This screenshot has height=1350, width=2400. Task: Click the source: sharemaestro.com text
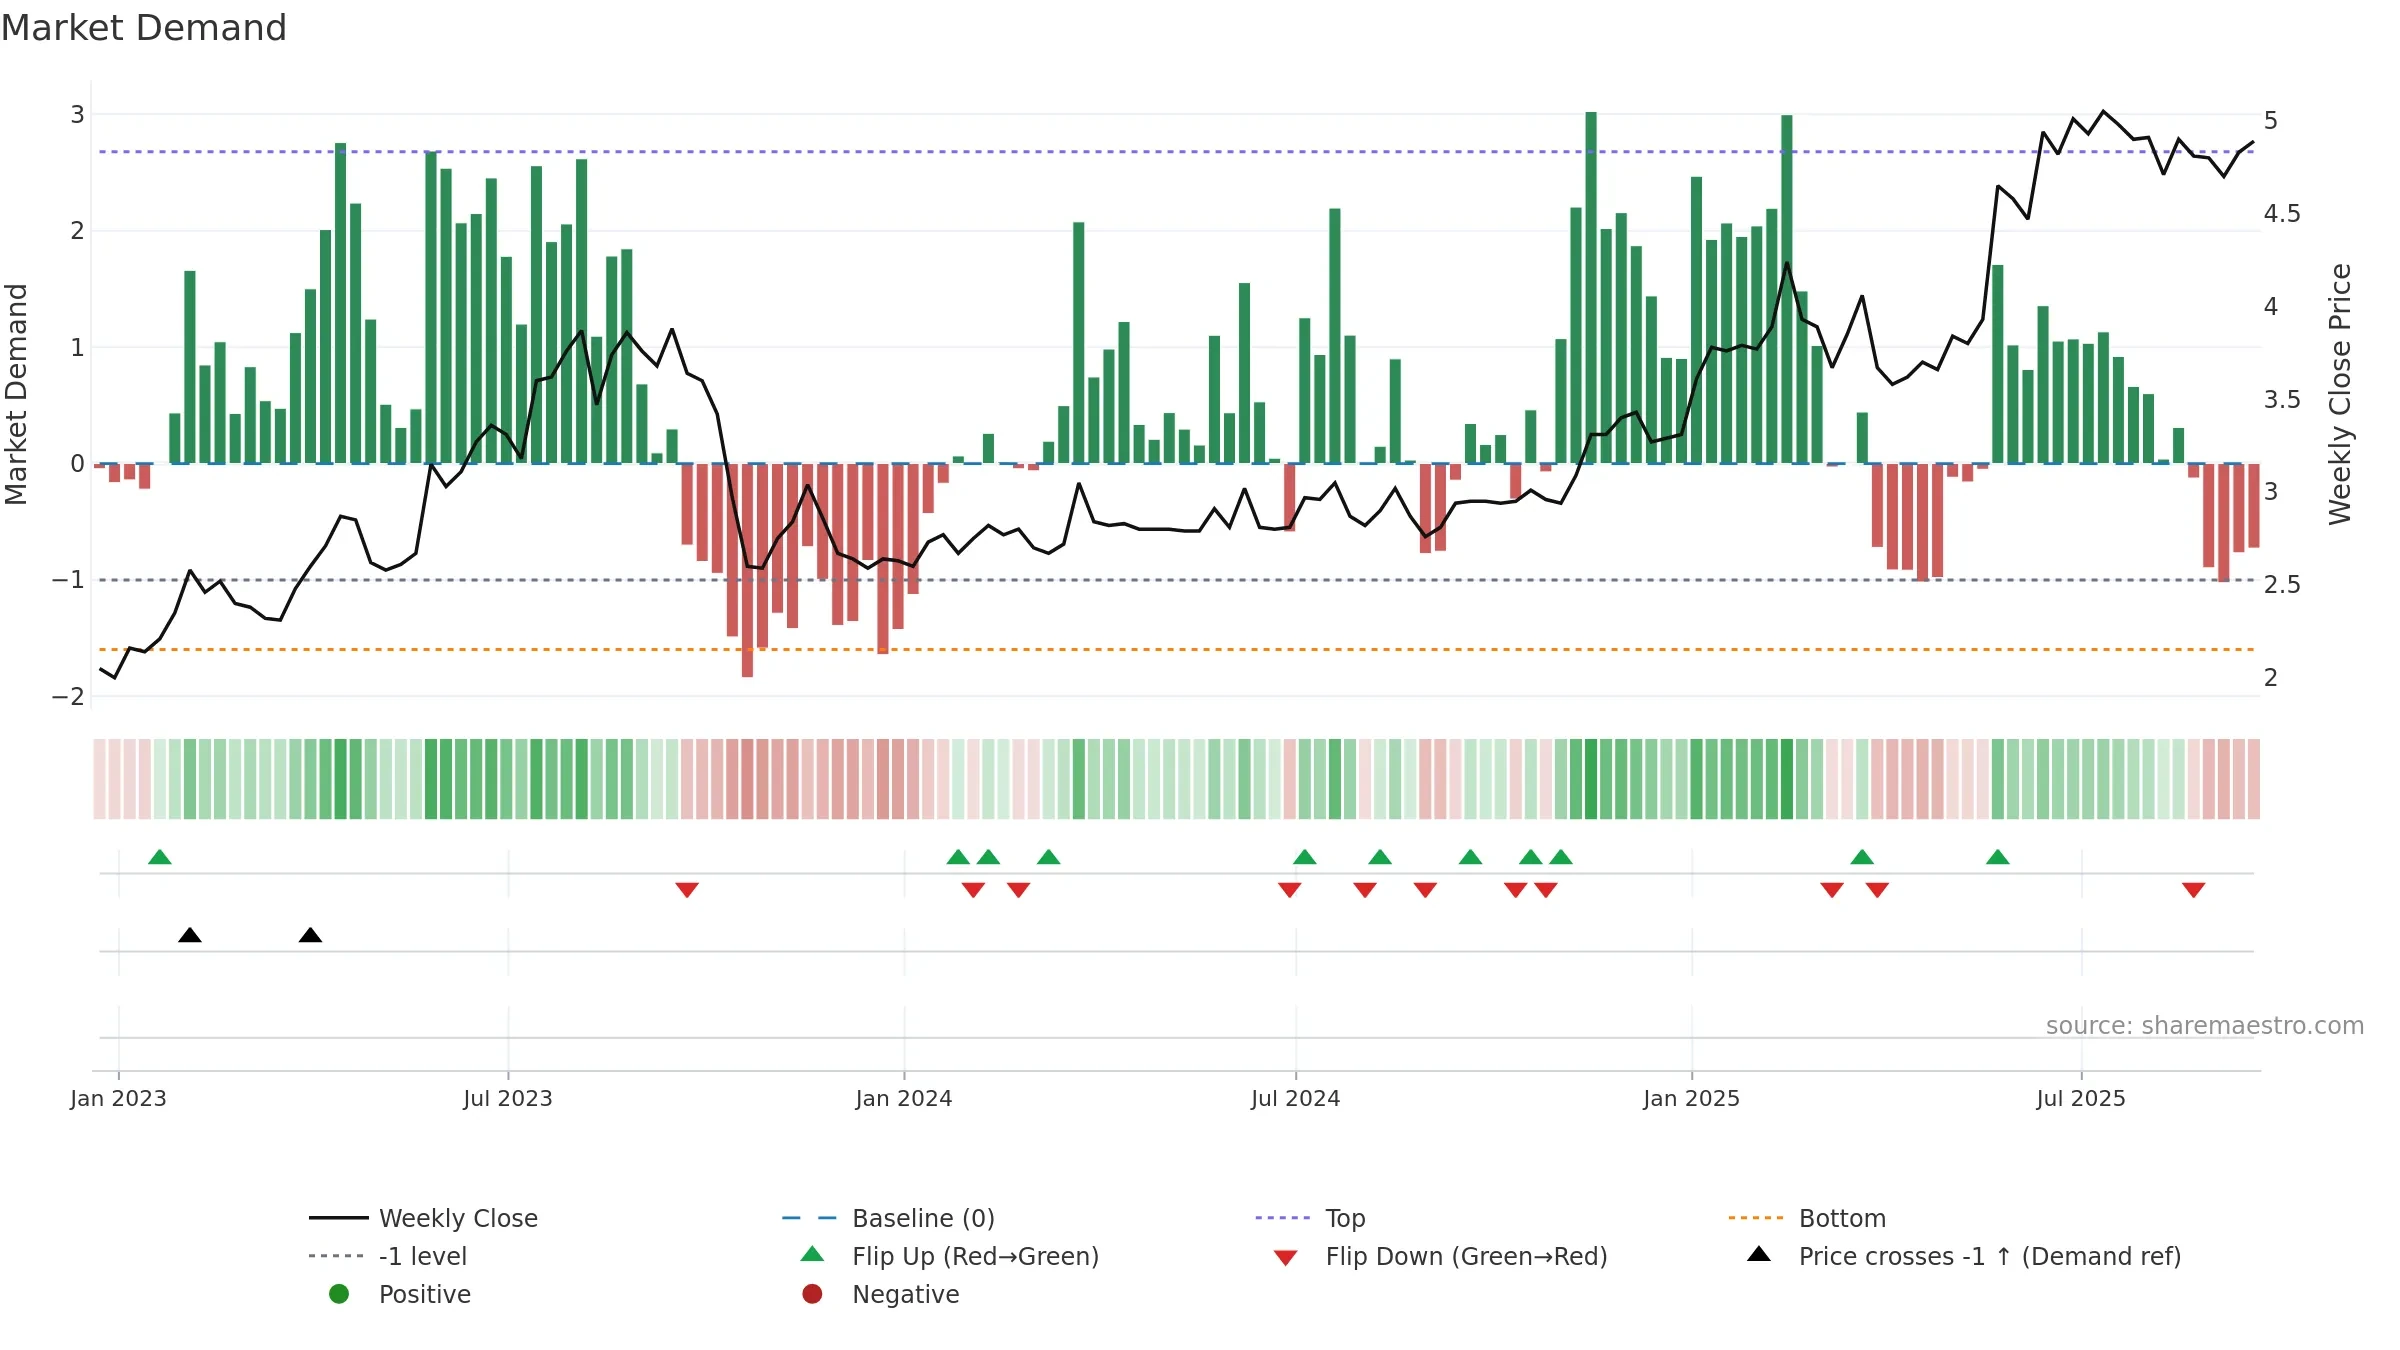2205,1025
